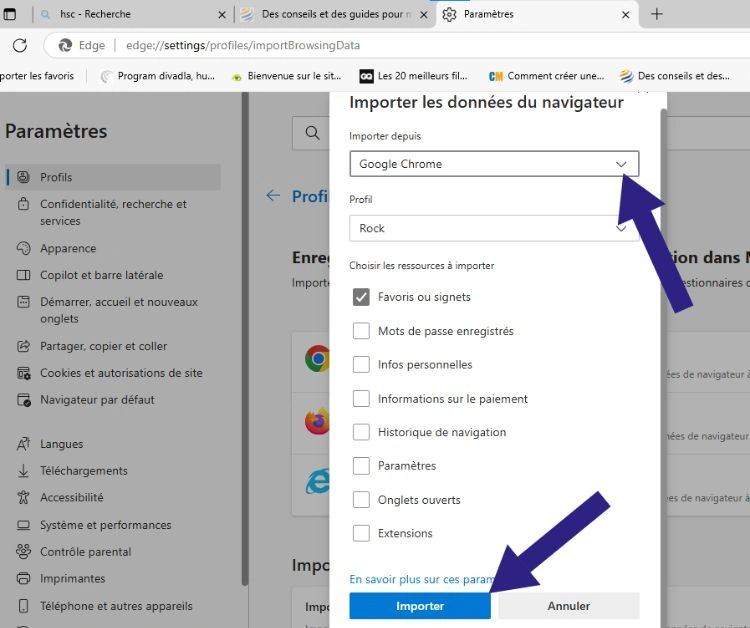Open the Profil Rock dropdown
This screenshot has width=750, height=628.
494,228
